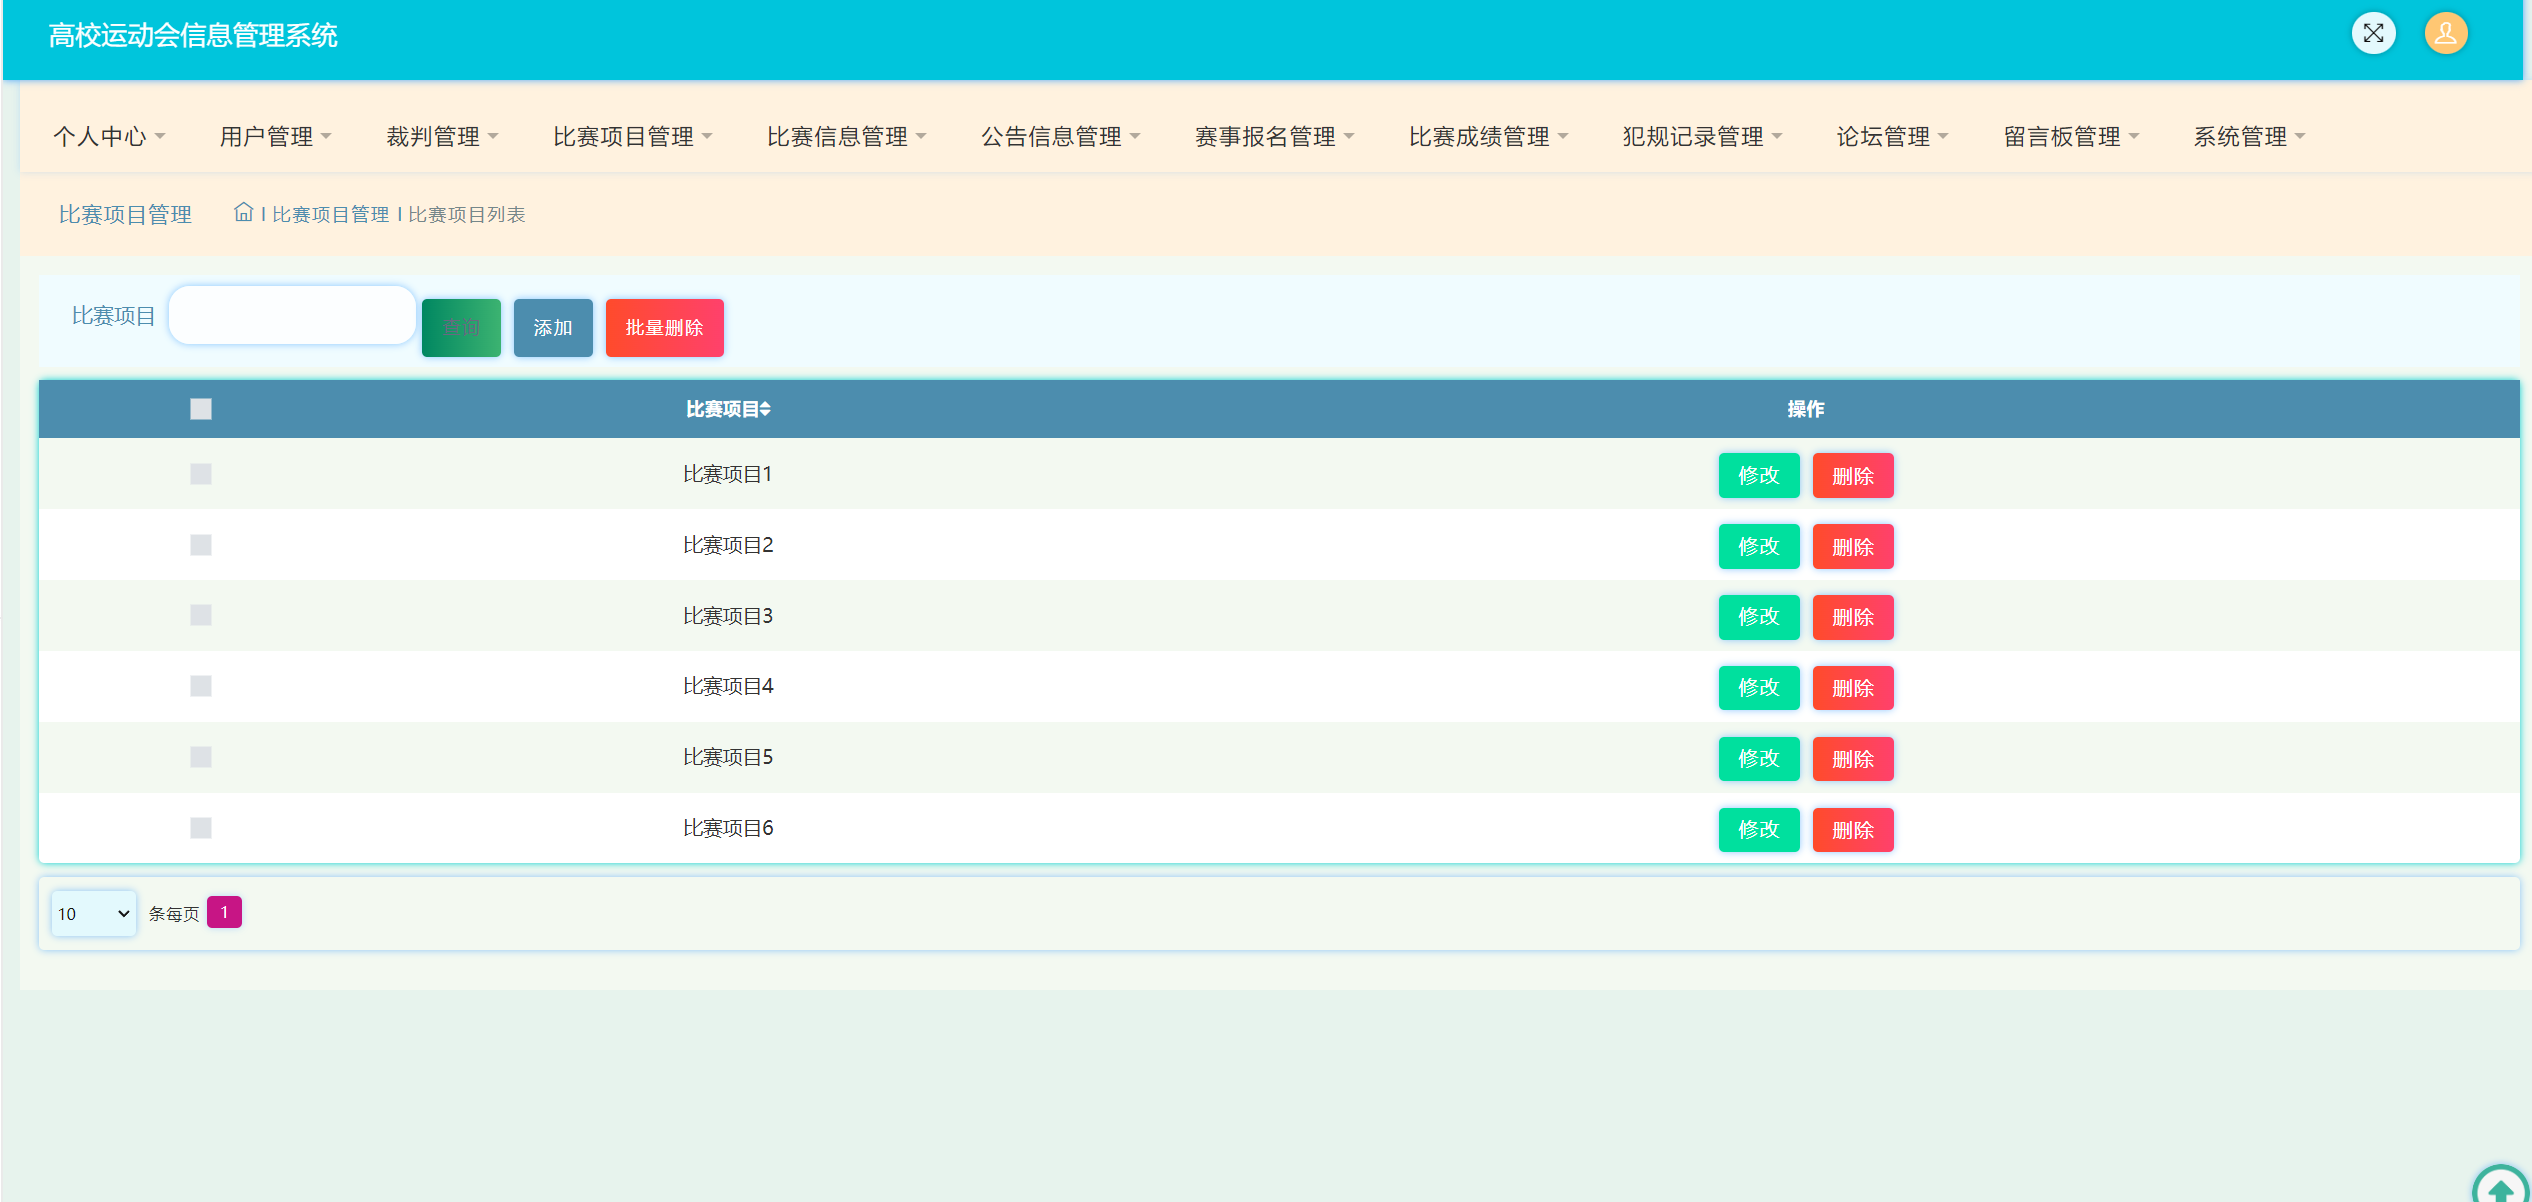This screenshot has width=2532, height=1202.
Task: Click 修改 for 比赛项目3
Action: (x=1758, y=617)
